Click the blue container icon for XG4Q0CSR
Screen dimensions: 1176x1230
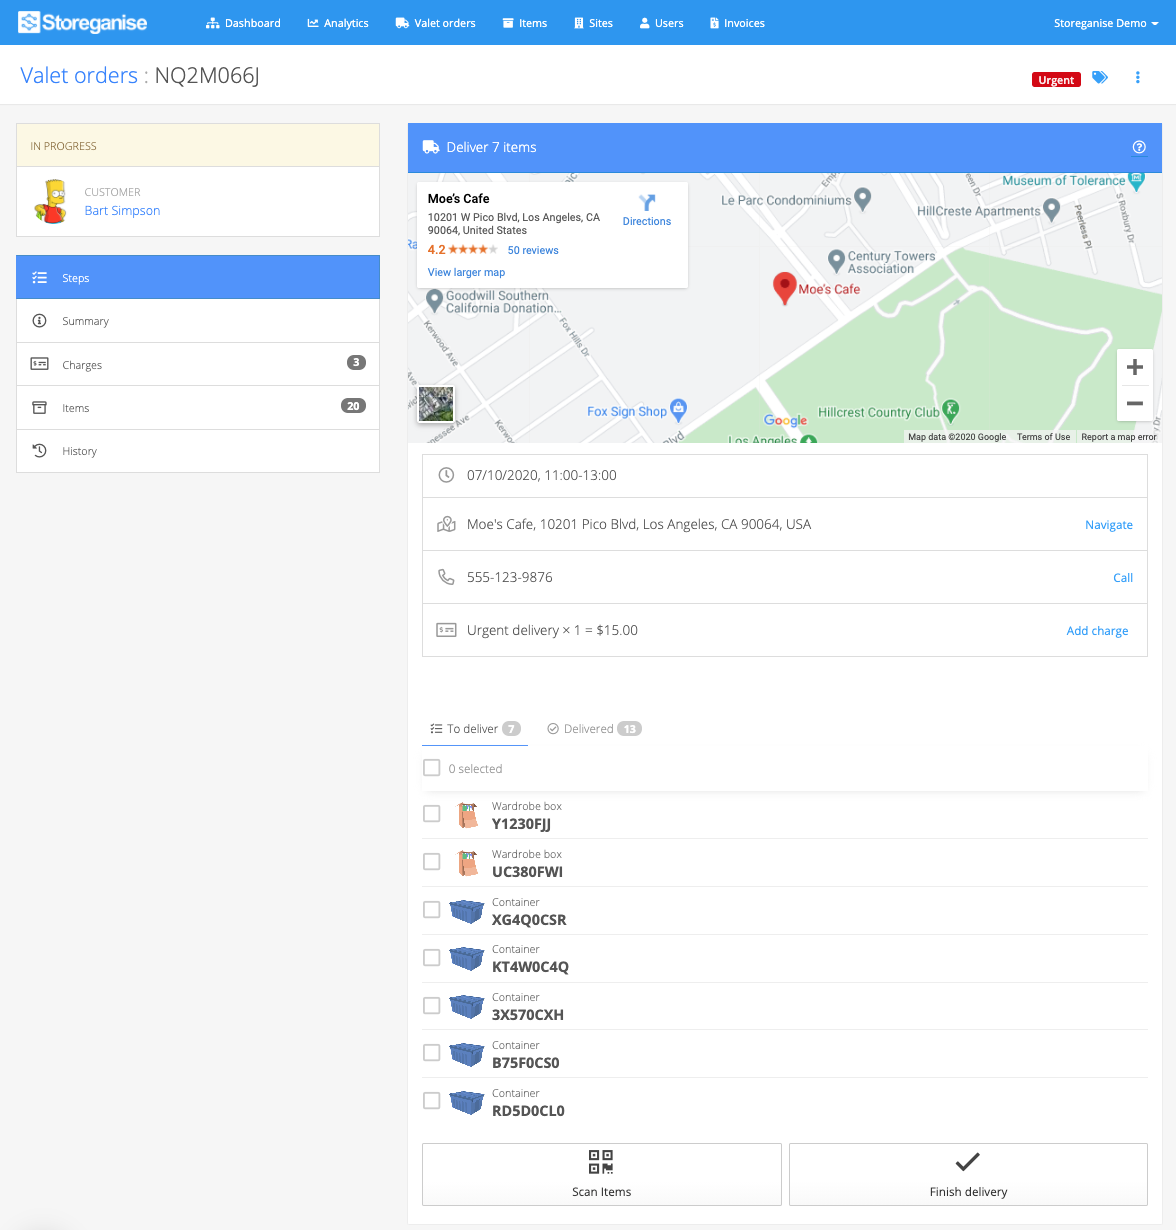pyautogui.click(x=467, y=910)
